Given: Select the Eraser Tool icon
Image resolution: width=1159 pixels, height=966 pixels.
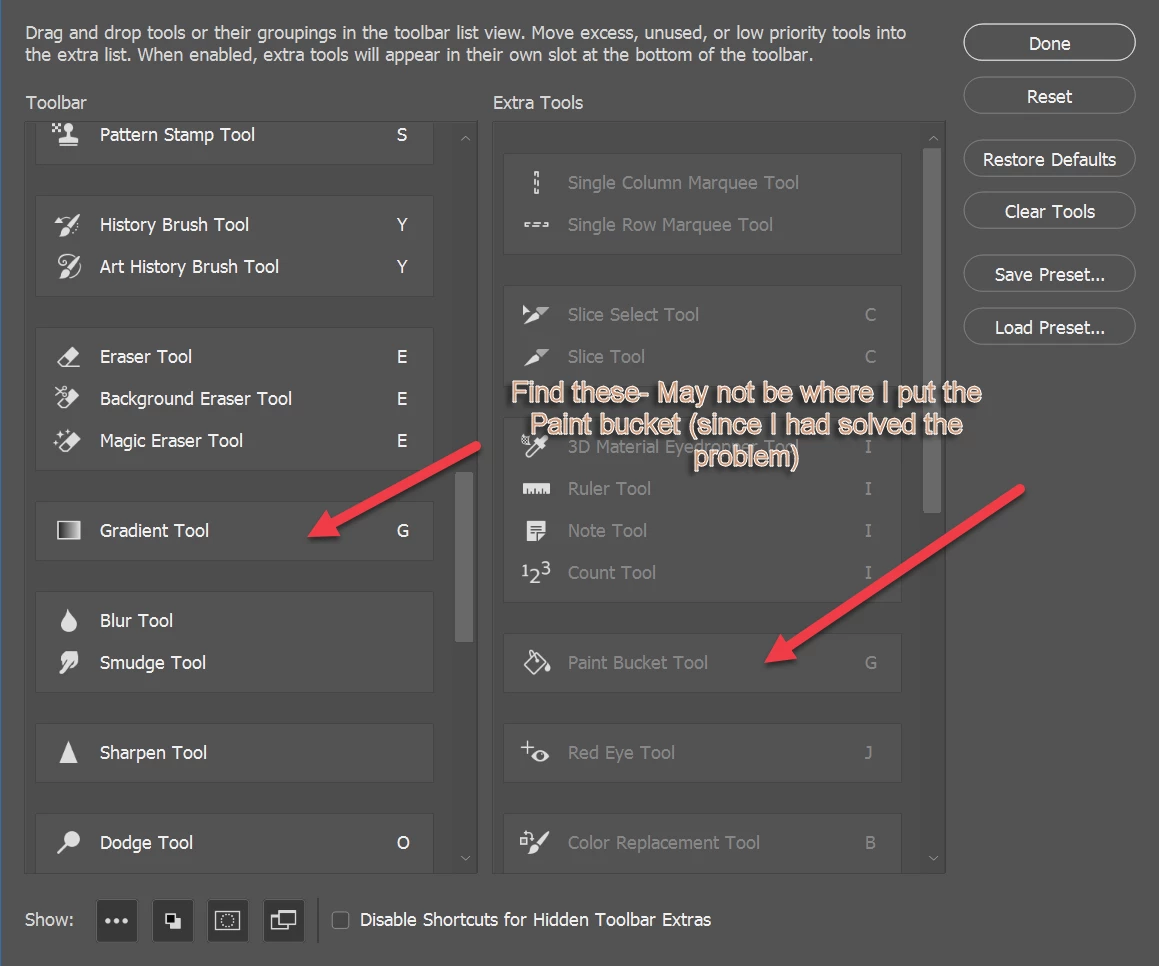Looking at the screenshot, I should point(69,357).
